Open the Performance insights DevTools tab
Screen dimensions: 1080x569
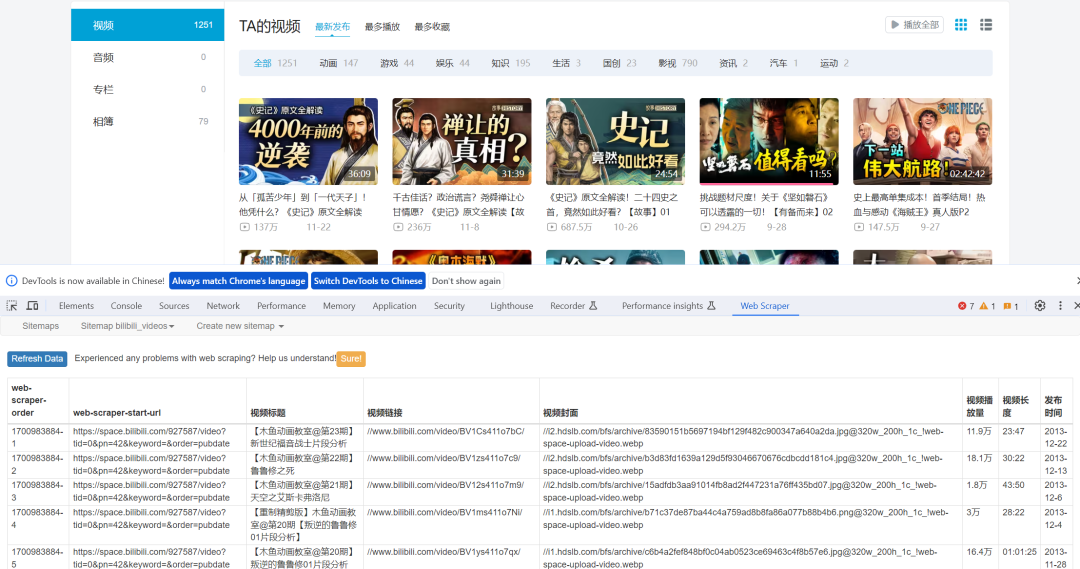[668, 306]
